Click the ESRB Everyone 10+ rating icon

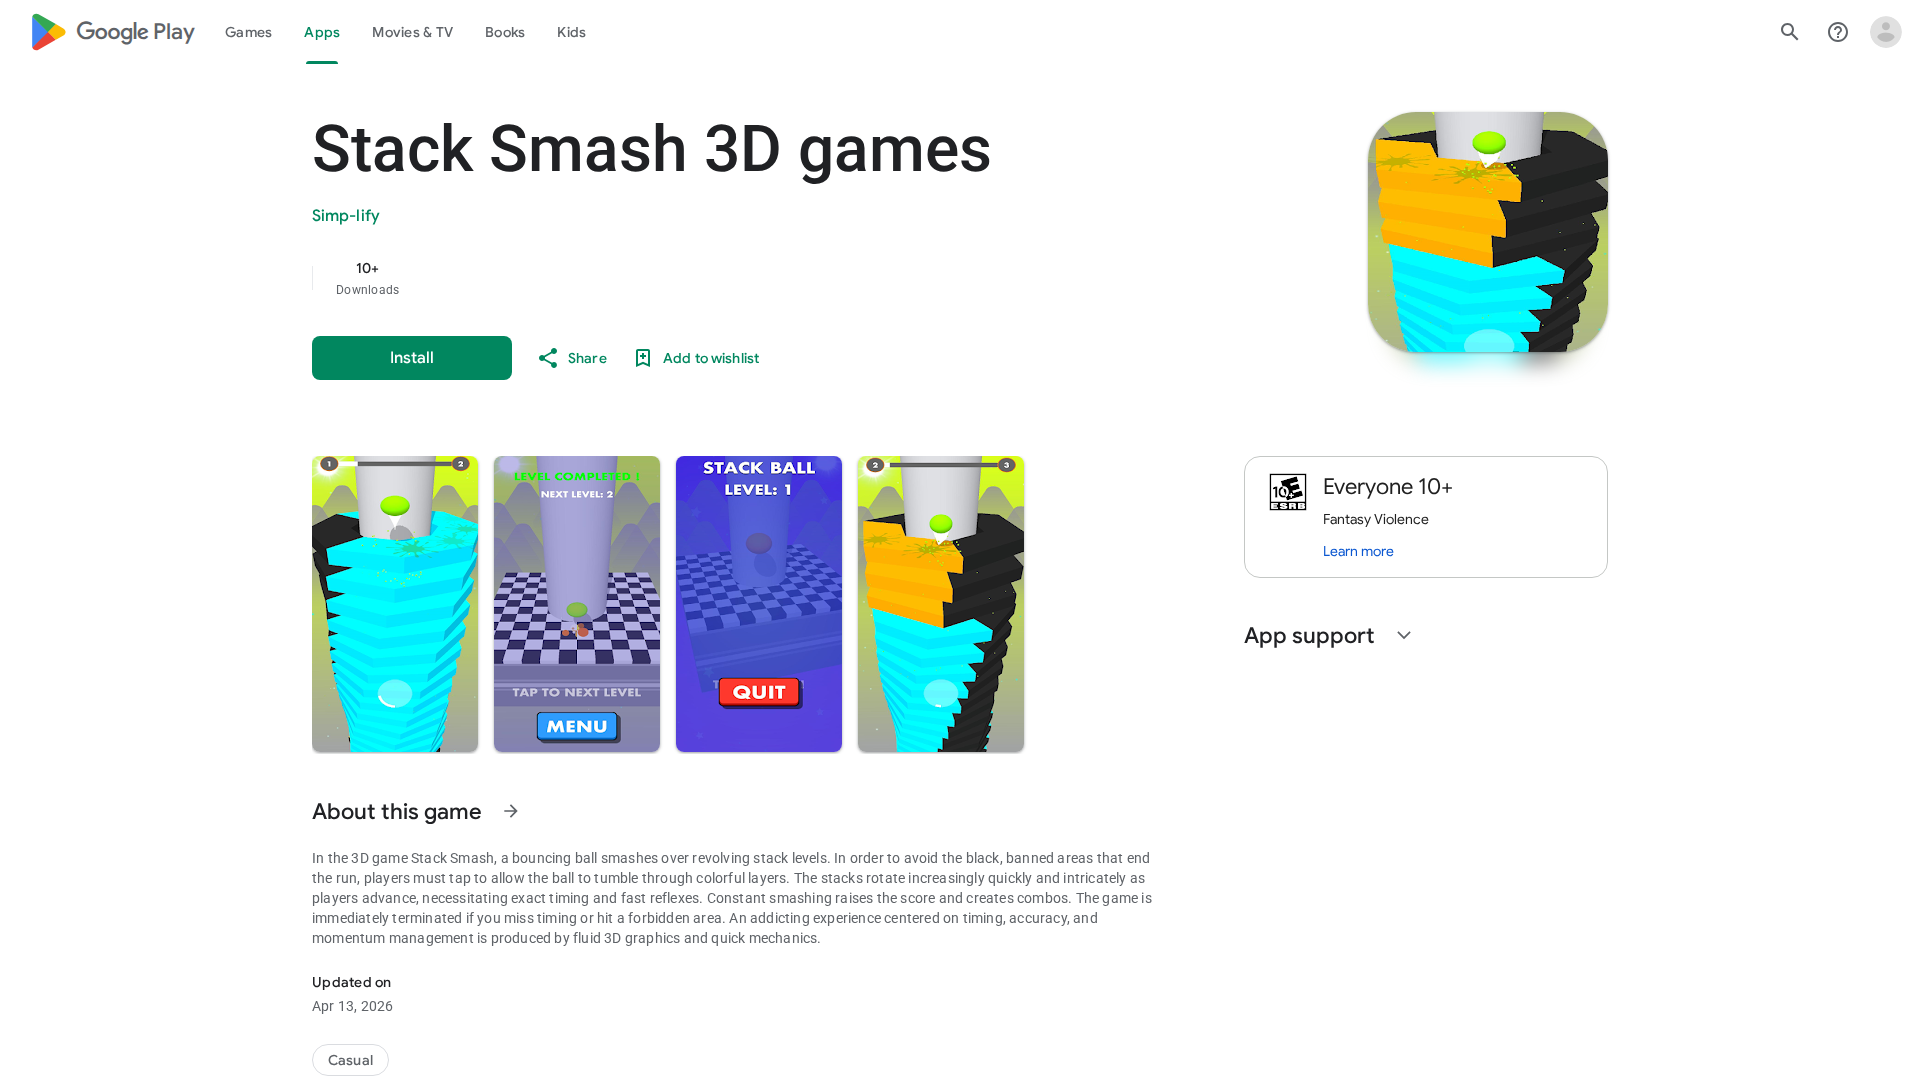pos(1288,492)
